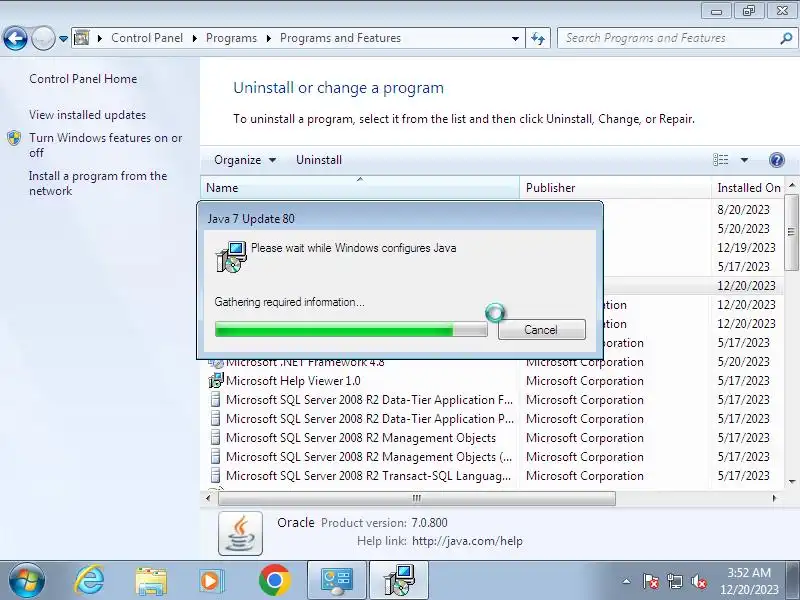Click the change view icon
Image resolution: width=800 pixels, height=600 pixels.
720,160
